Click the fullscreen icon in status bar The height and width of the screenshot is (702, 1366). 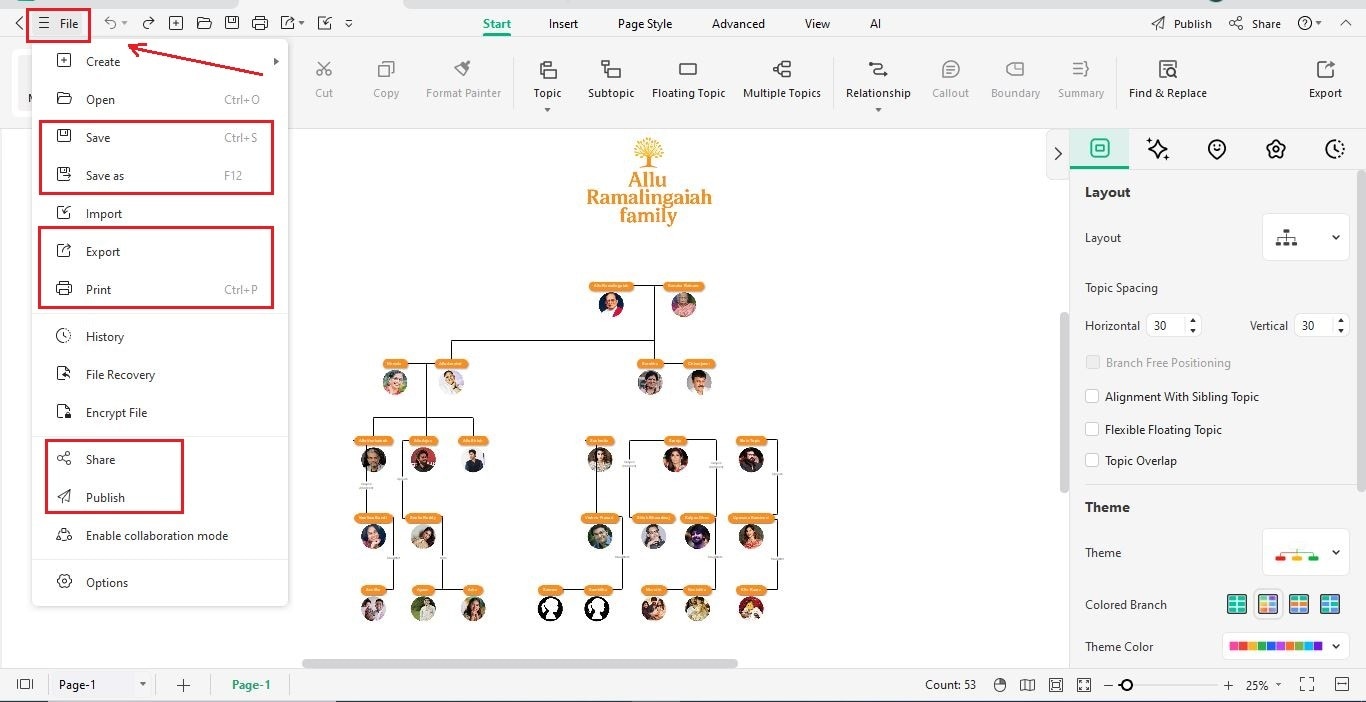(x=1306, y=684)
